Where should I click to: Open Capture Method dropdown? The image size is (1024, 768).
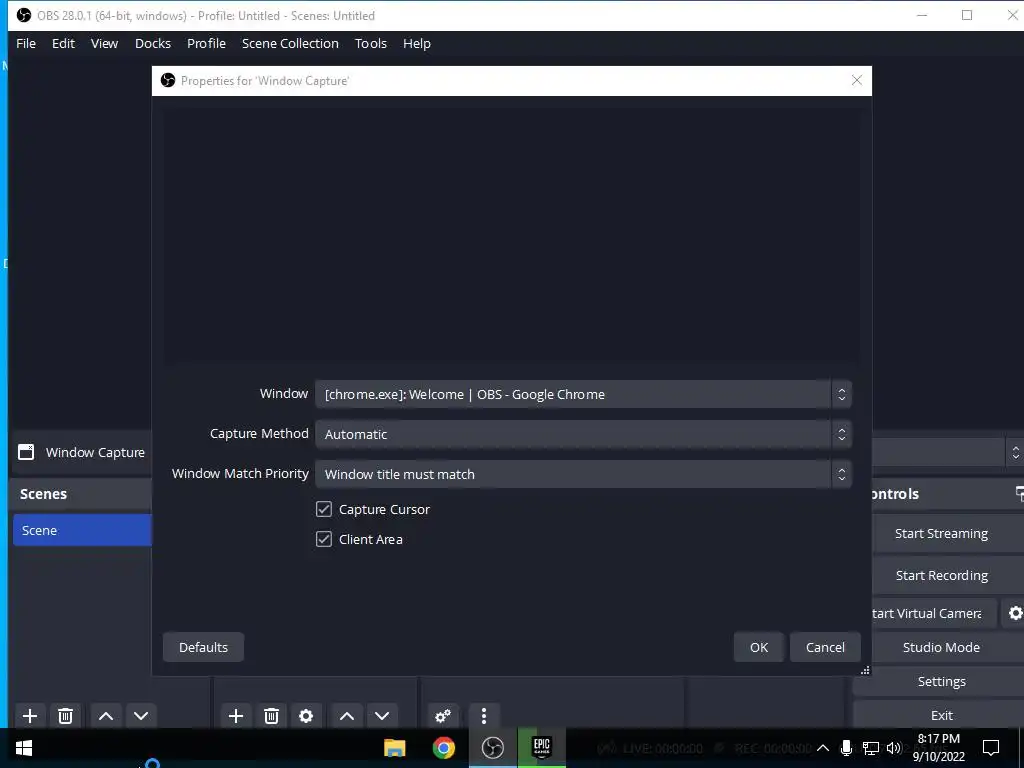(x=583, y=434)
